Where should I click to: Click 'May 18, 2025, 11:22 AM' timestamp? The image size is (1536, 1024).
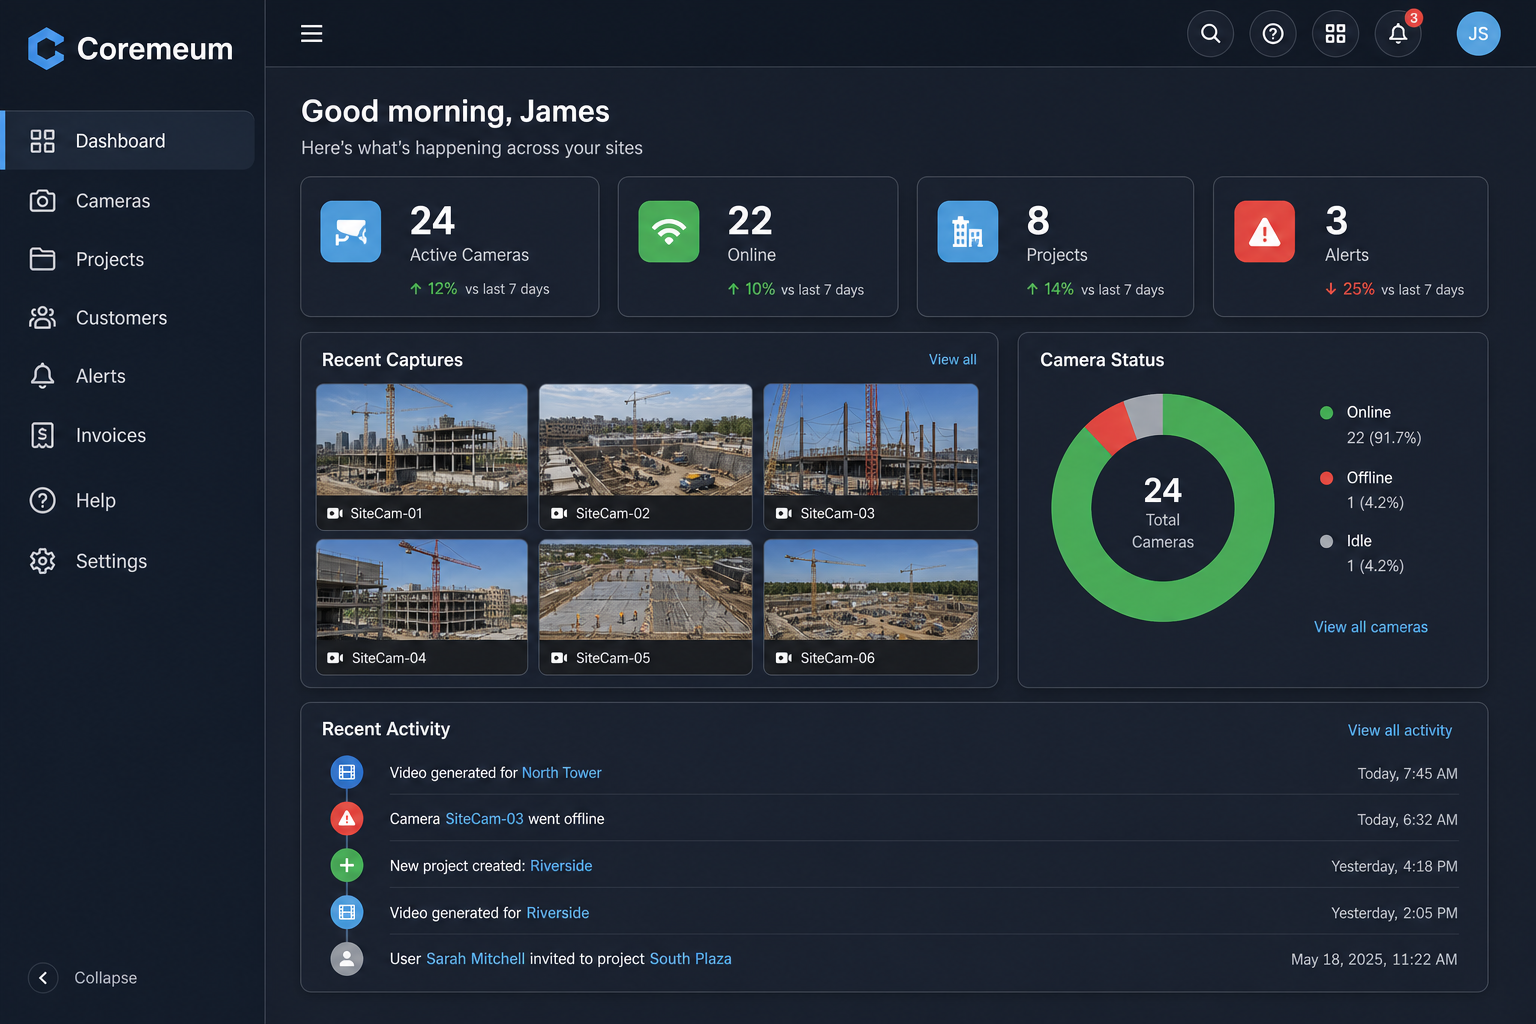point(1374,960)
